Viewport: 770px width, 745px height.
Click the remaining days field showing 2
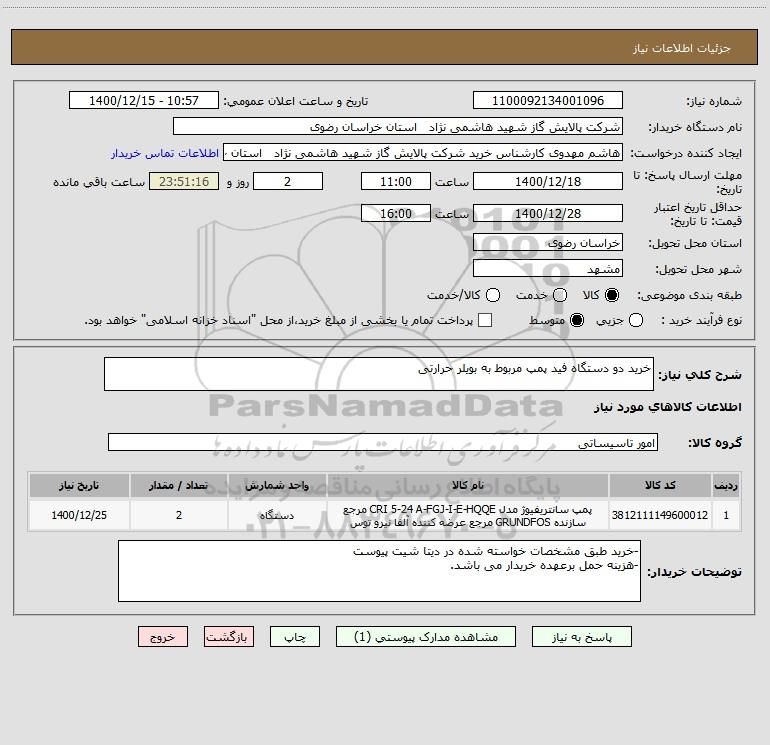(x=288, y=181)
